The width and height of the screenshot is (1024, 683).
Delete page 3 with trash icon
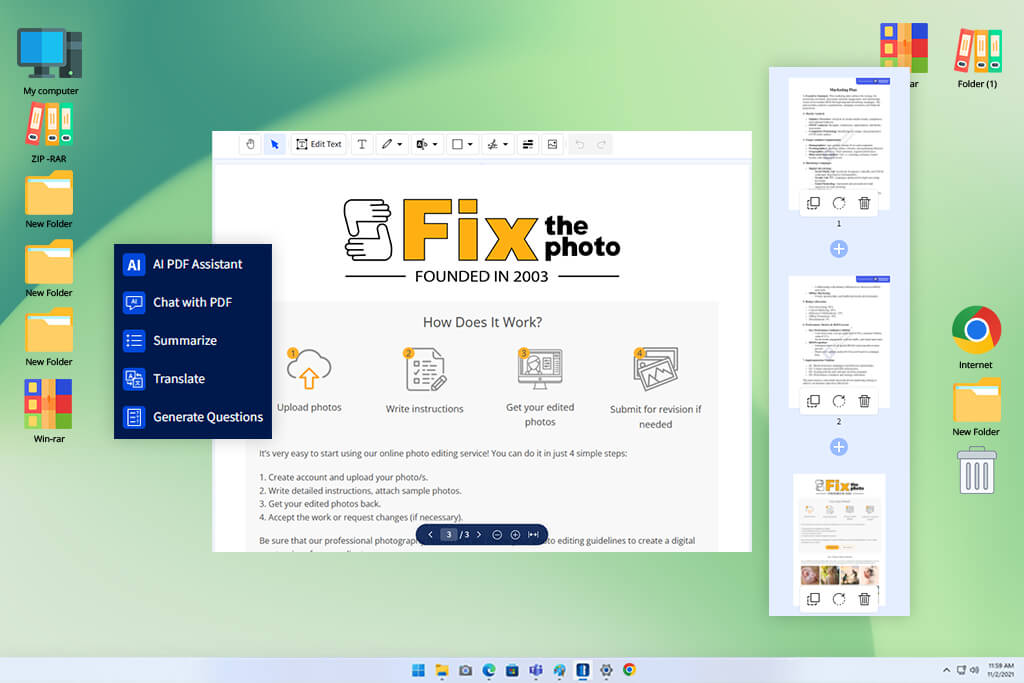pos(864,599)
